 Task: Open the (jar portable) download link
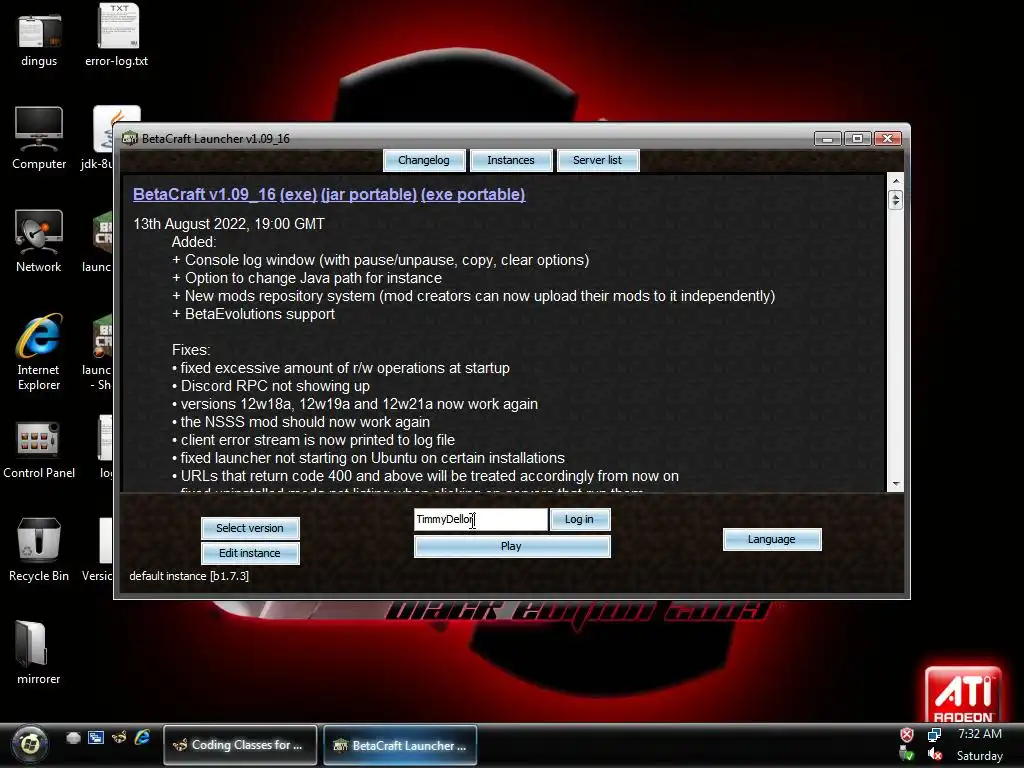point(369,195)
